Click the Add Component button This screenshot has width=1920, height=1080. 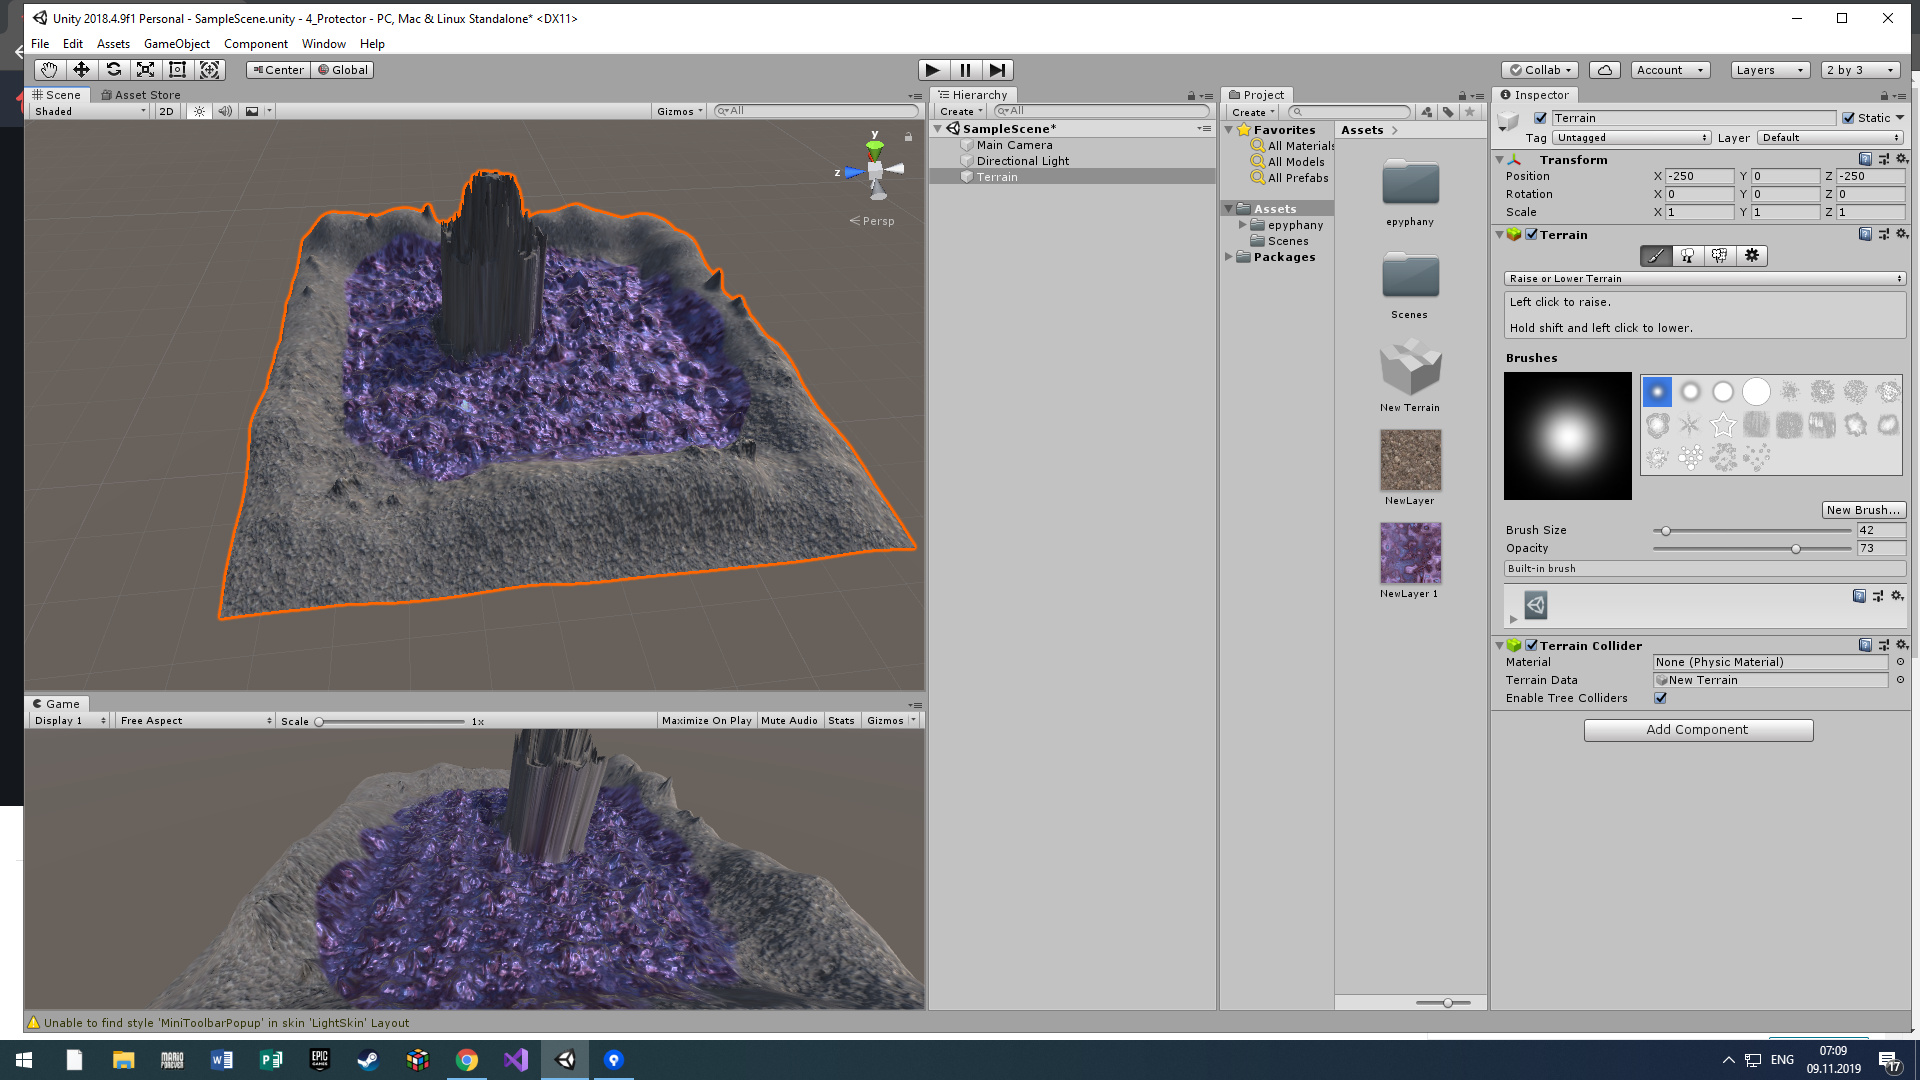(x=1697, y=729)
